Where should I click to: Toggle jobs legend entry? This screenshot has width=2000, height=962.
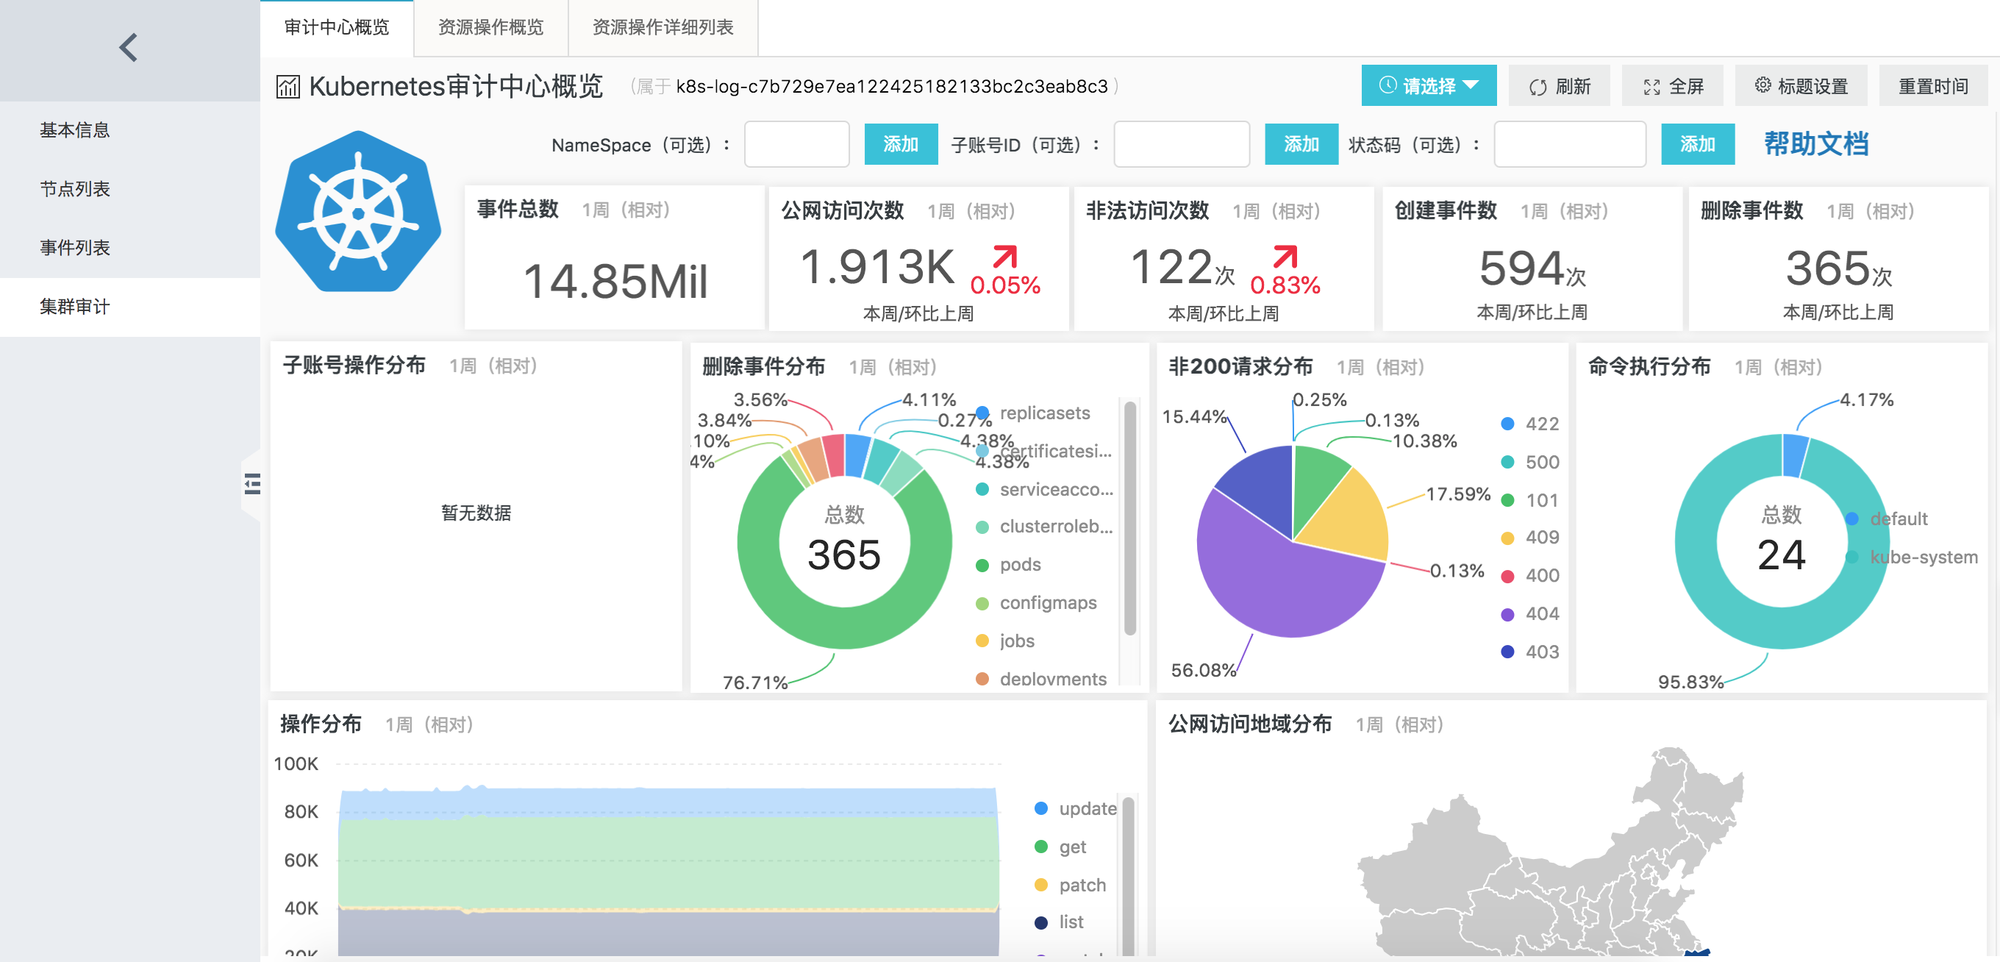(1005, 641)
